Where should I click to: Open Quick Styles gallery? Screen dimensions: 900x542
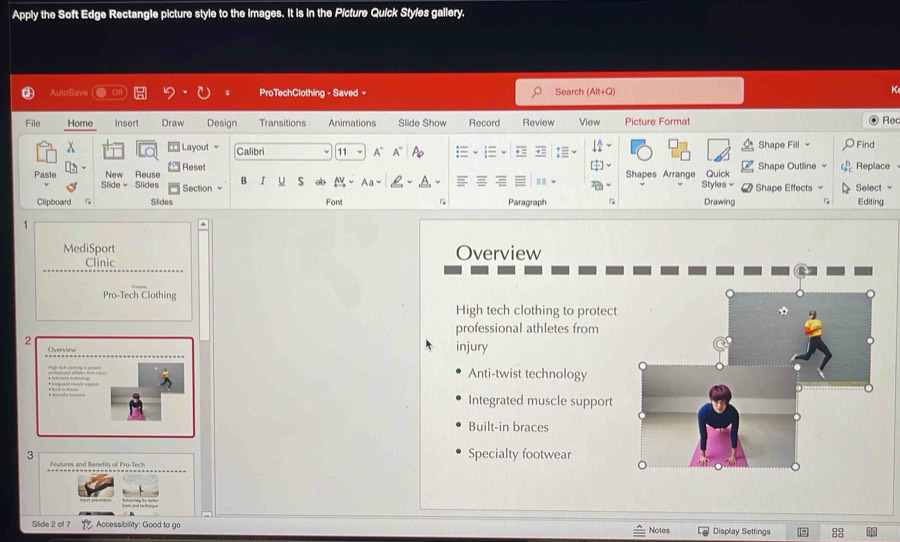717,164
